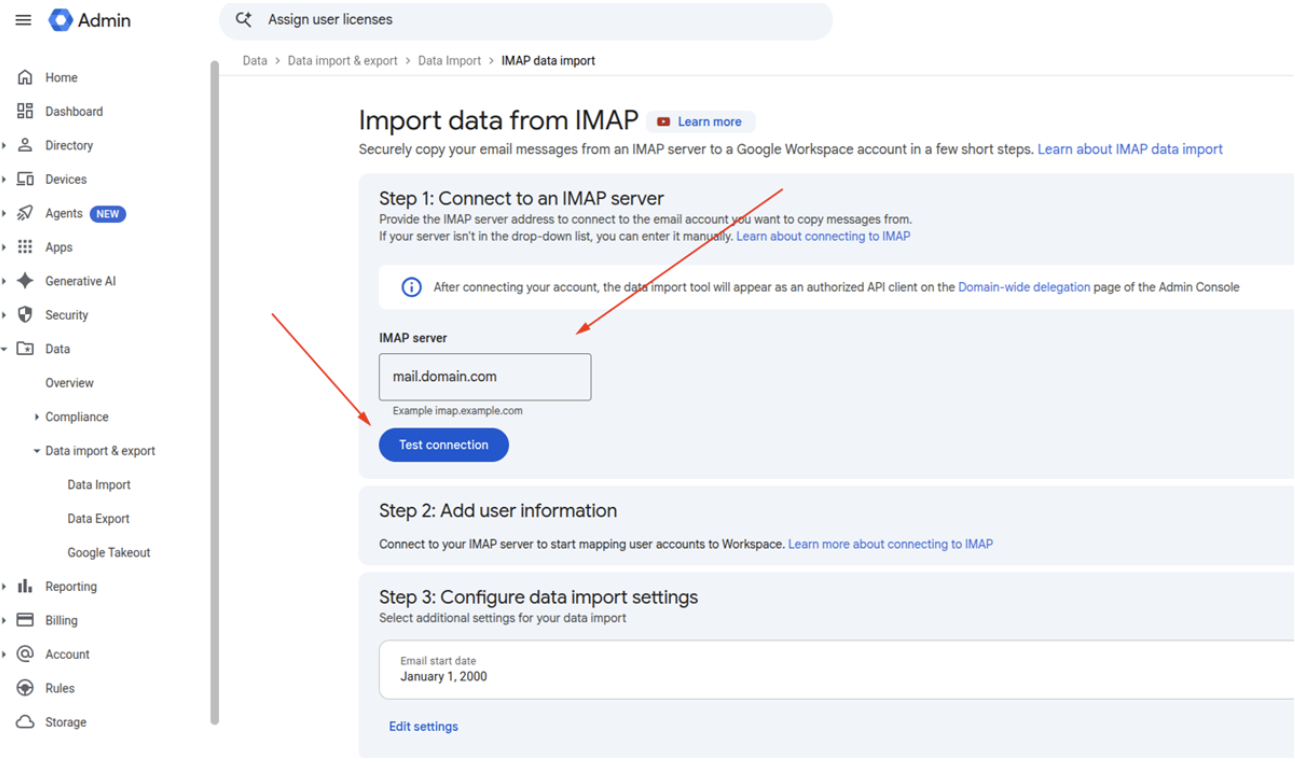Open the Learn about connecting to IMAP link
Screen dimensions: 1295x765
(823, 237)
